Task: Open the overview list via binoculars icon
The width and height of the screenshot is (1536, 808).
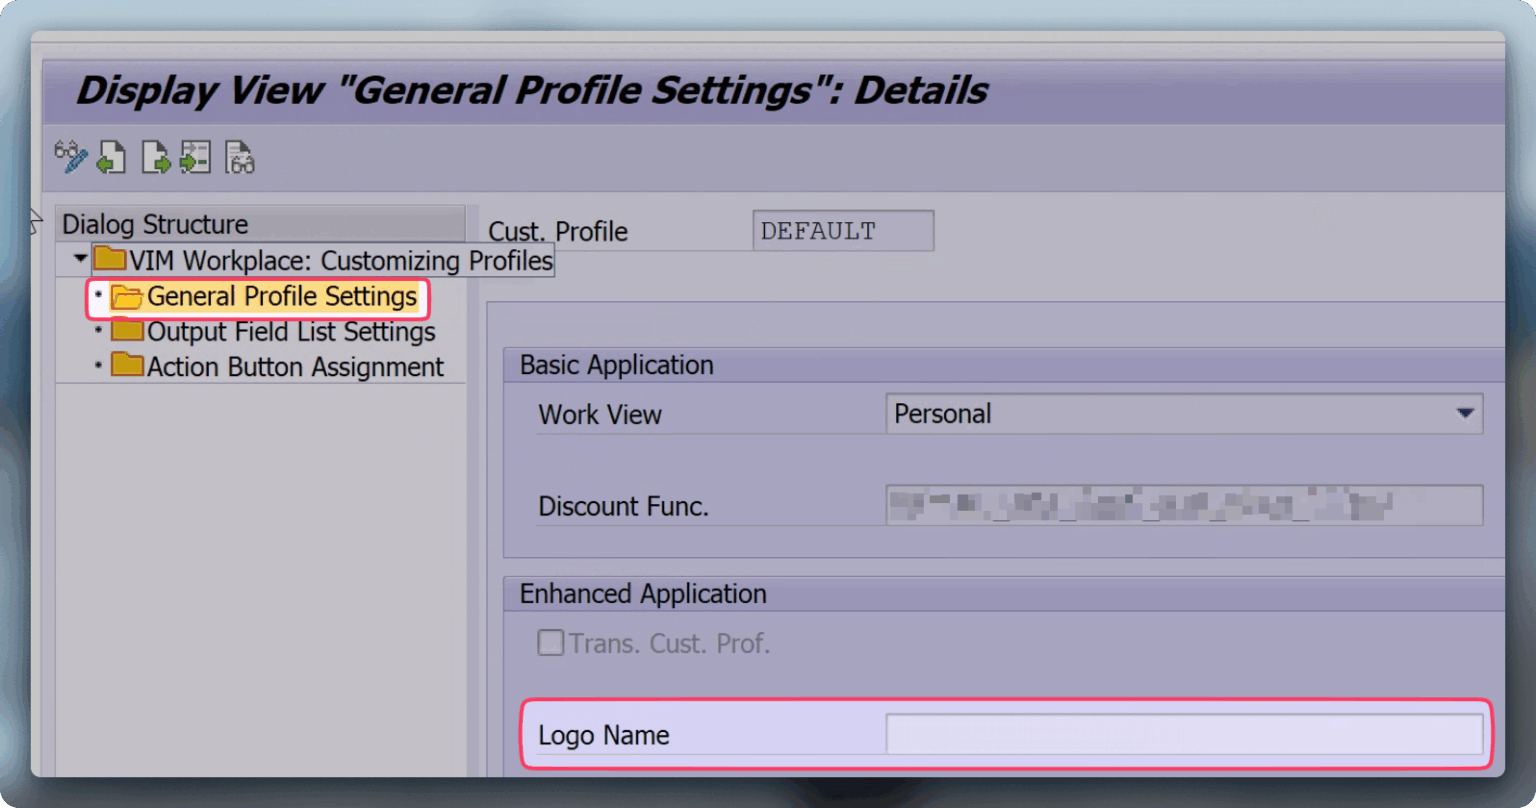Action: click(240, 157)
